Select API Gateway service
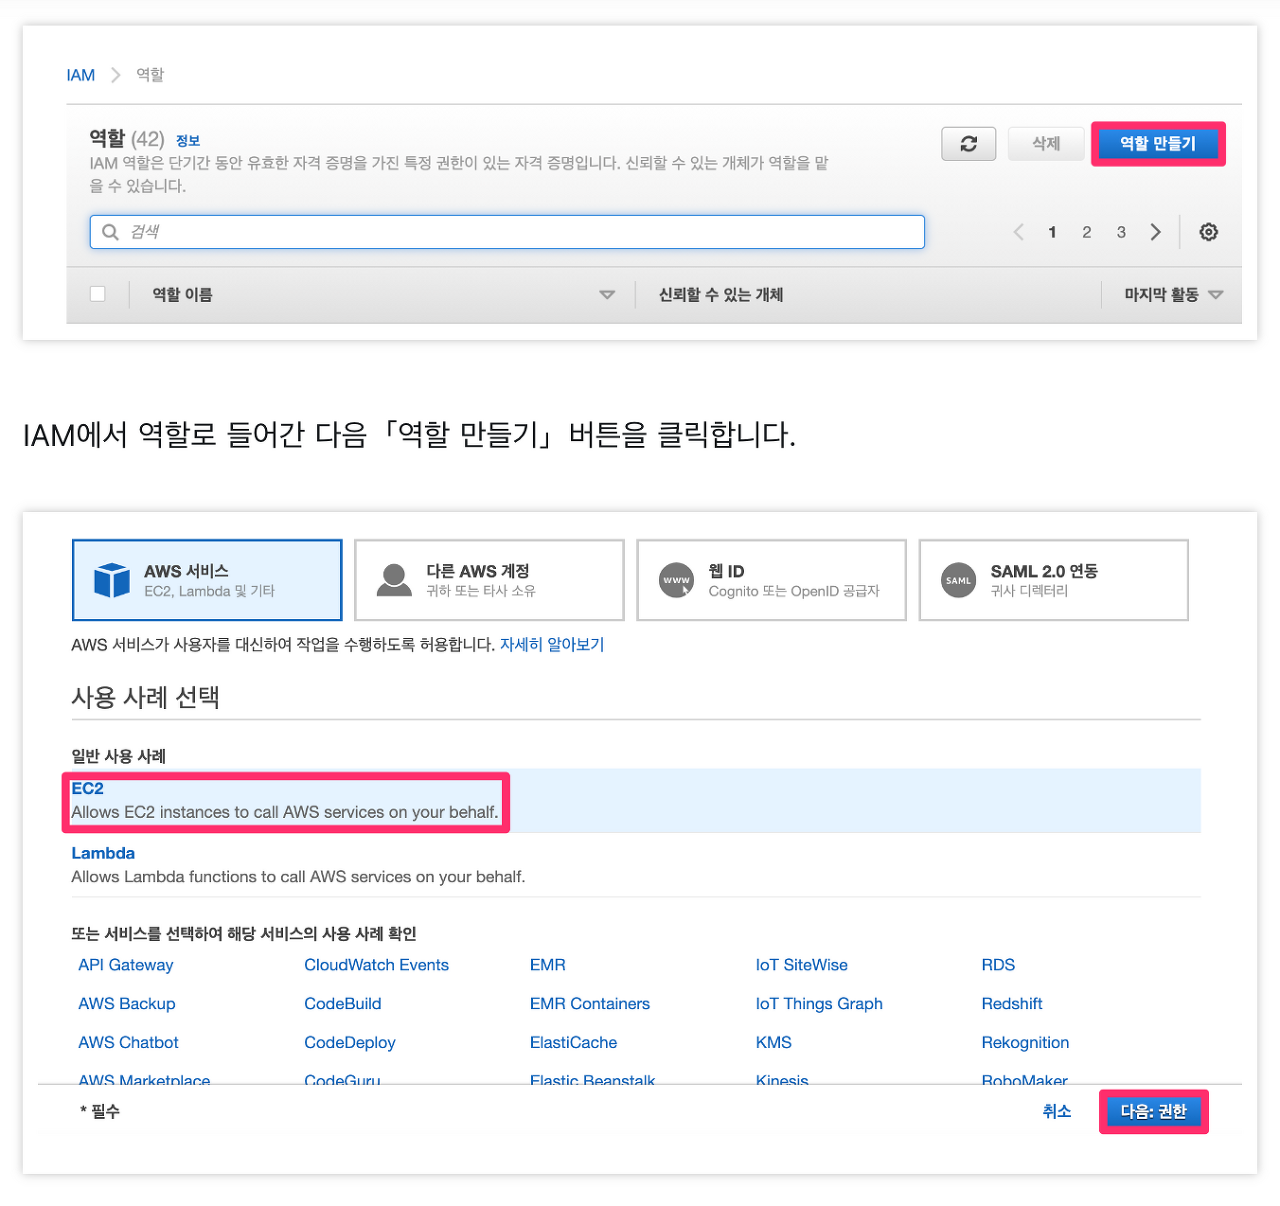Image resolution: width=1280 pixels, height=1206 pixels. click(126, 965)
